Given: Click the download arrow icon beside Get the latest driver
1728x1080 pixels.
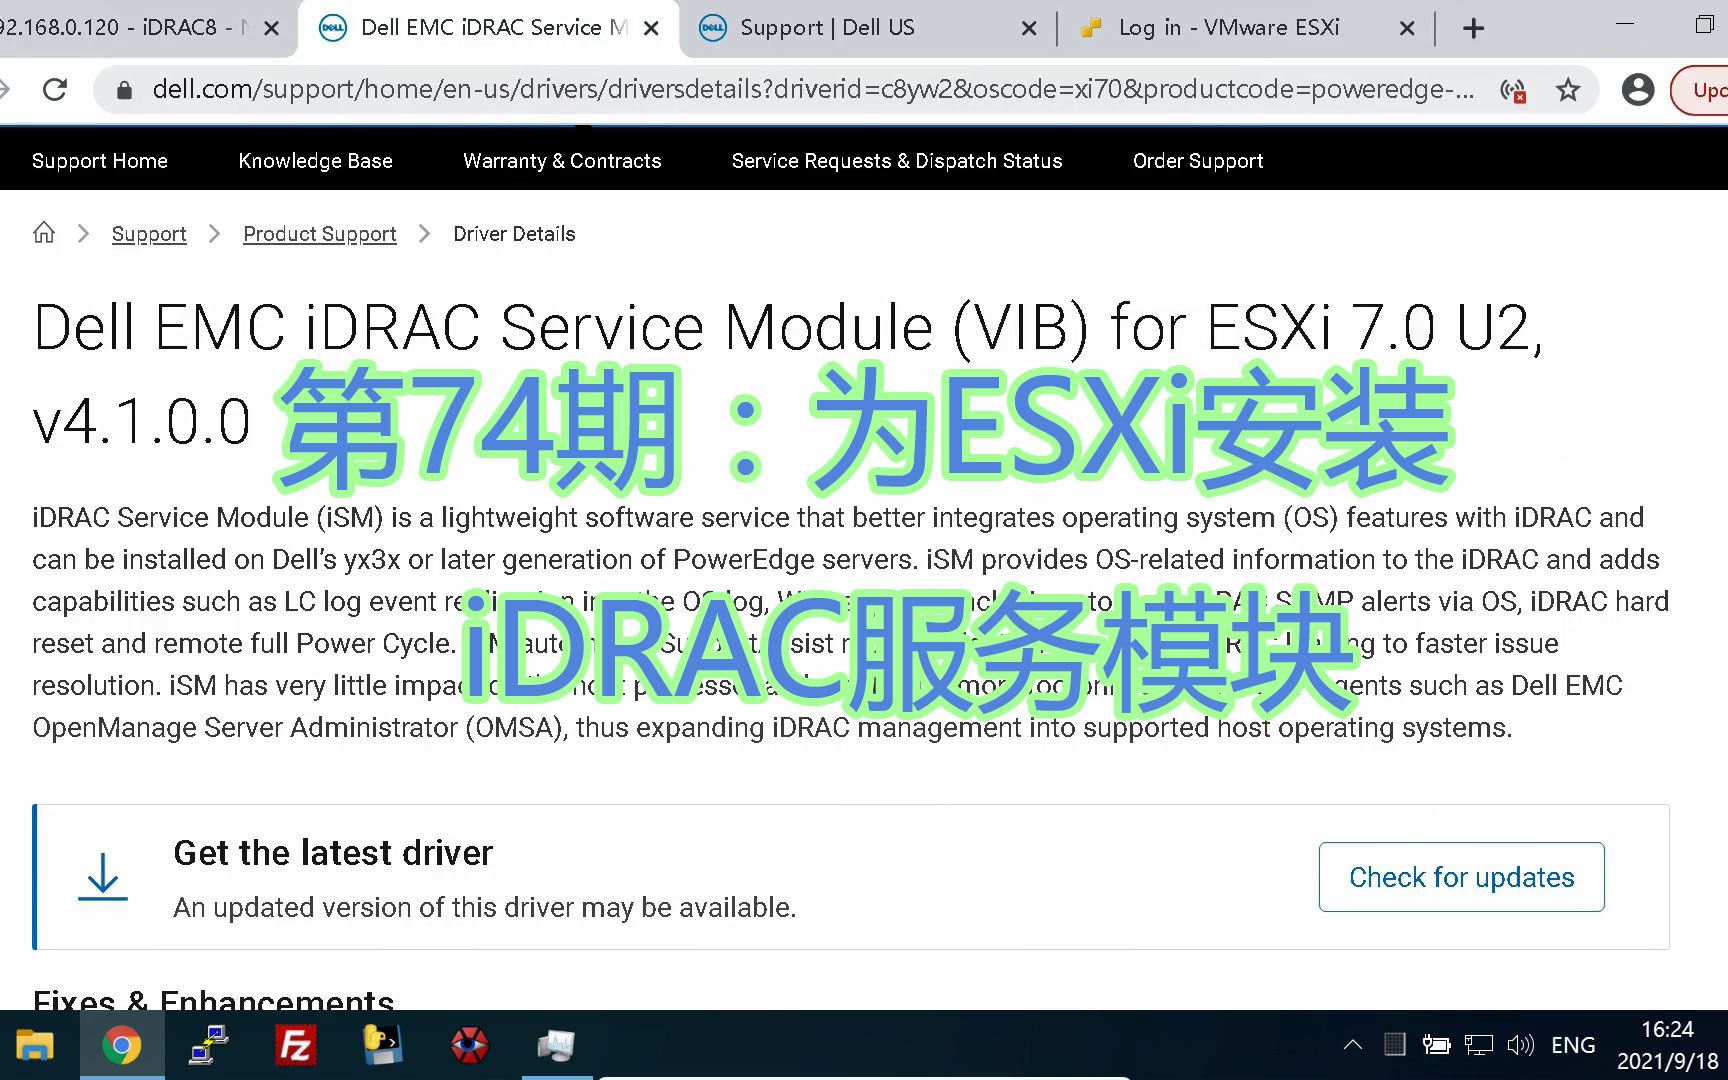Looking at the screenshot, I should point(103,876).
